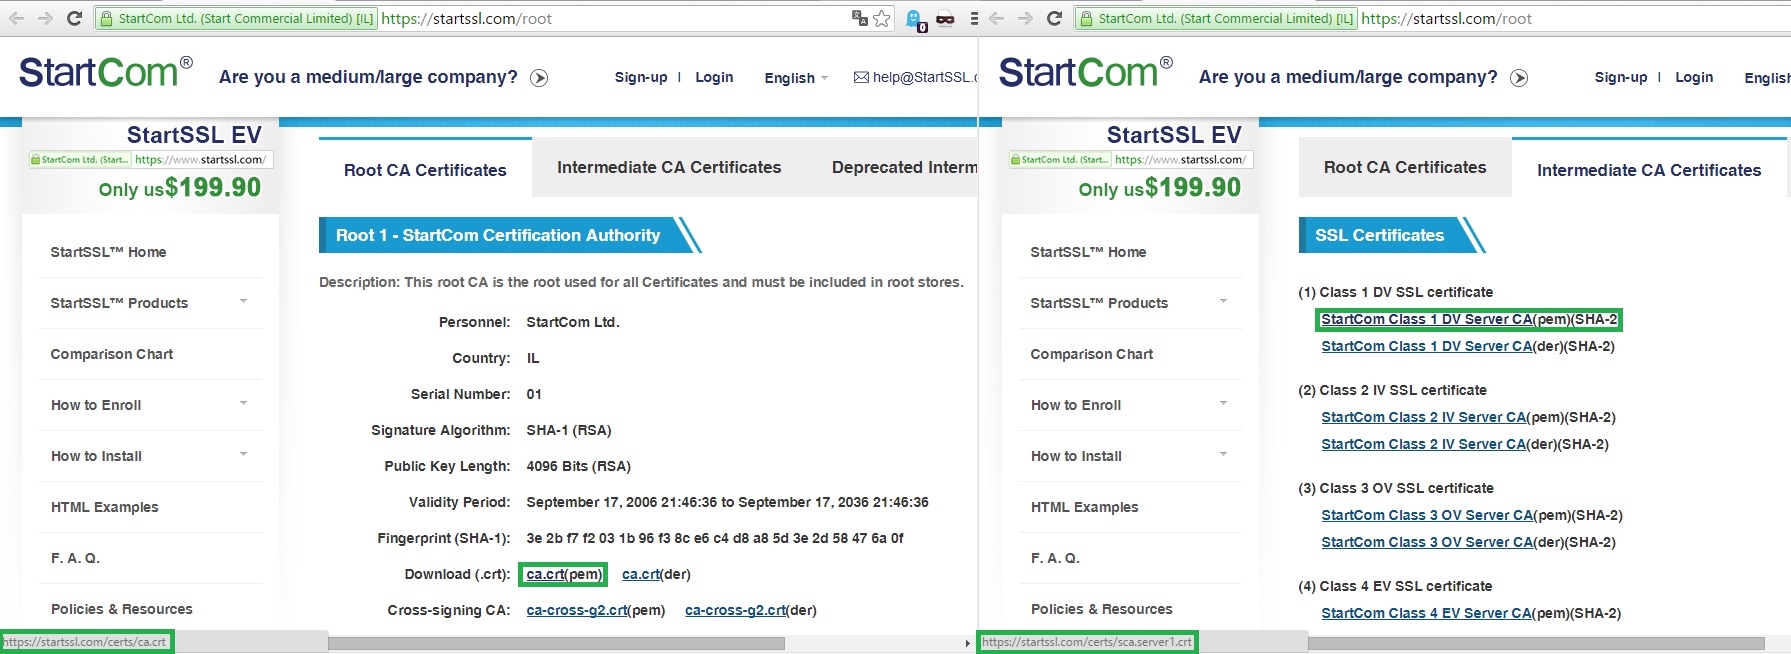Open StartSSL Home in the right sidebar
1791x654 pixels.
coord(1088,252)
